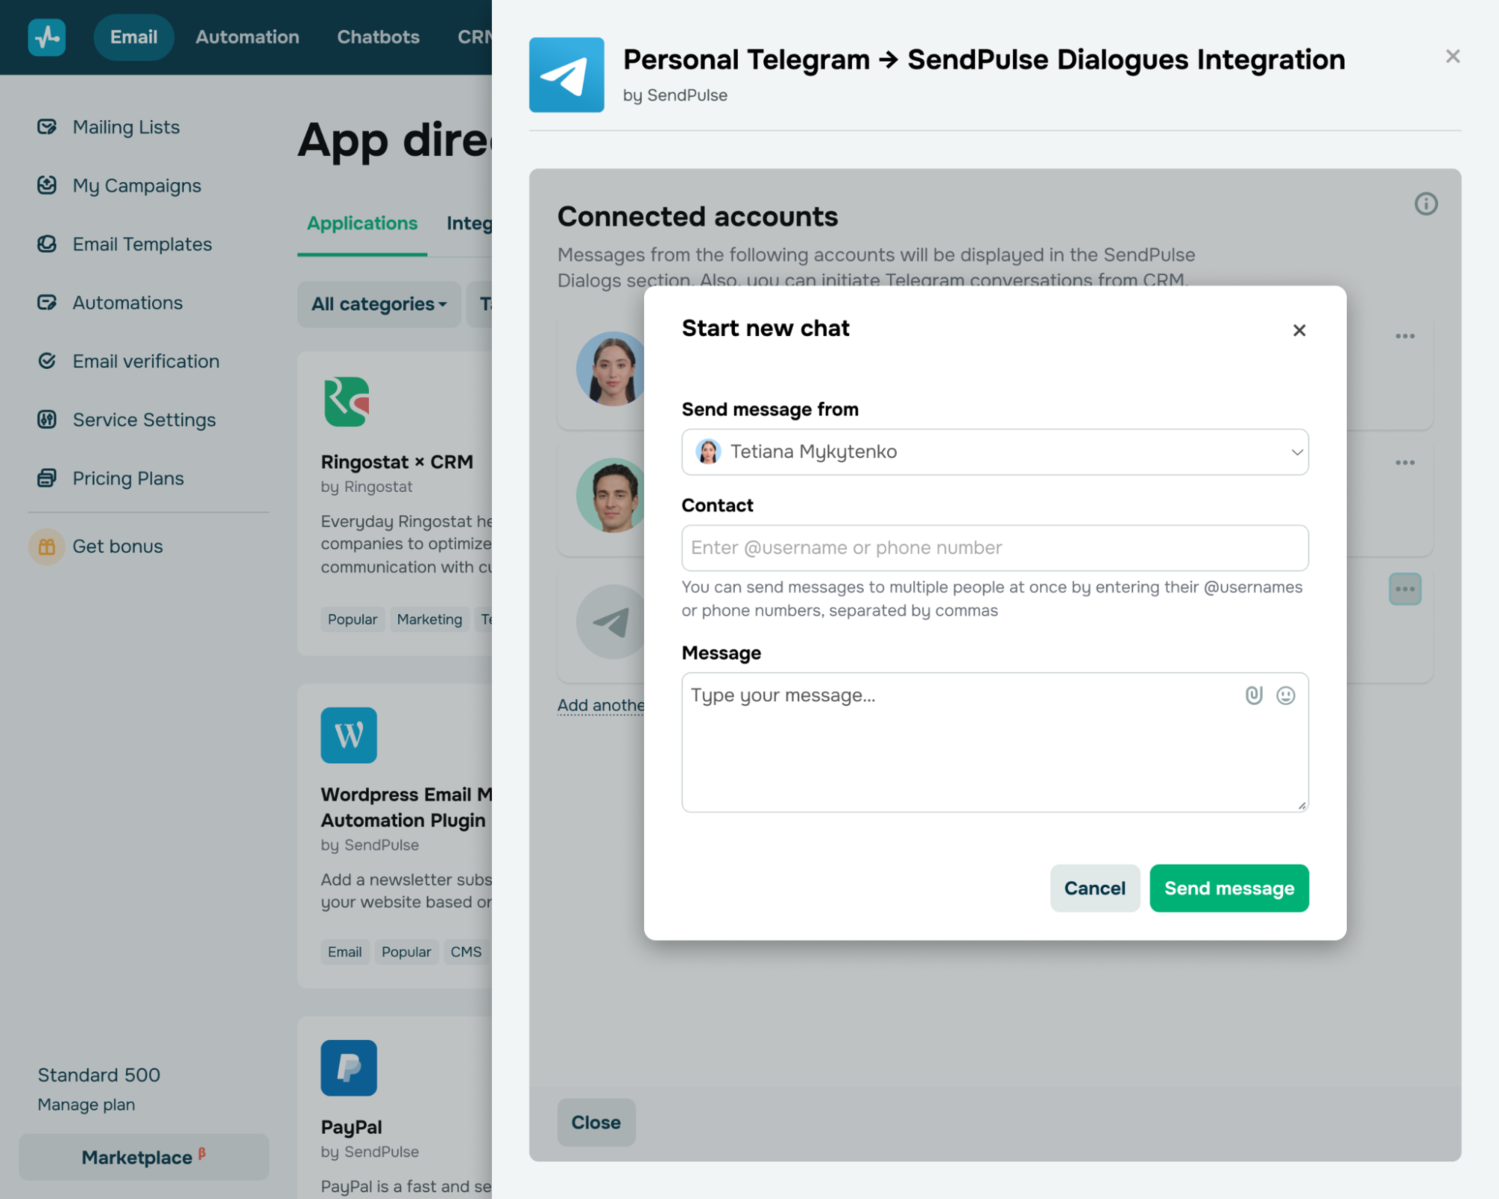The image size is (1499, 1199).
Task: Expand the Send message from dropdown
Action: [995, 452]
